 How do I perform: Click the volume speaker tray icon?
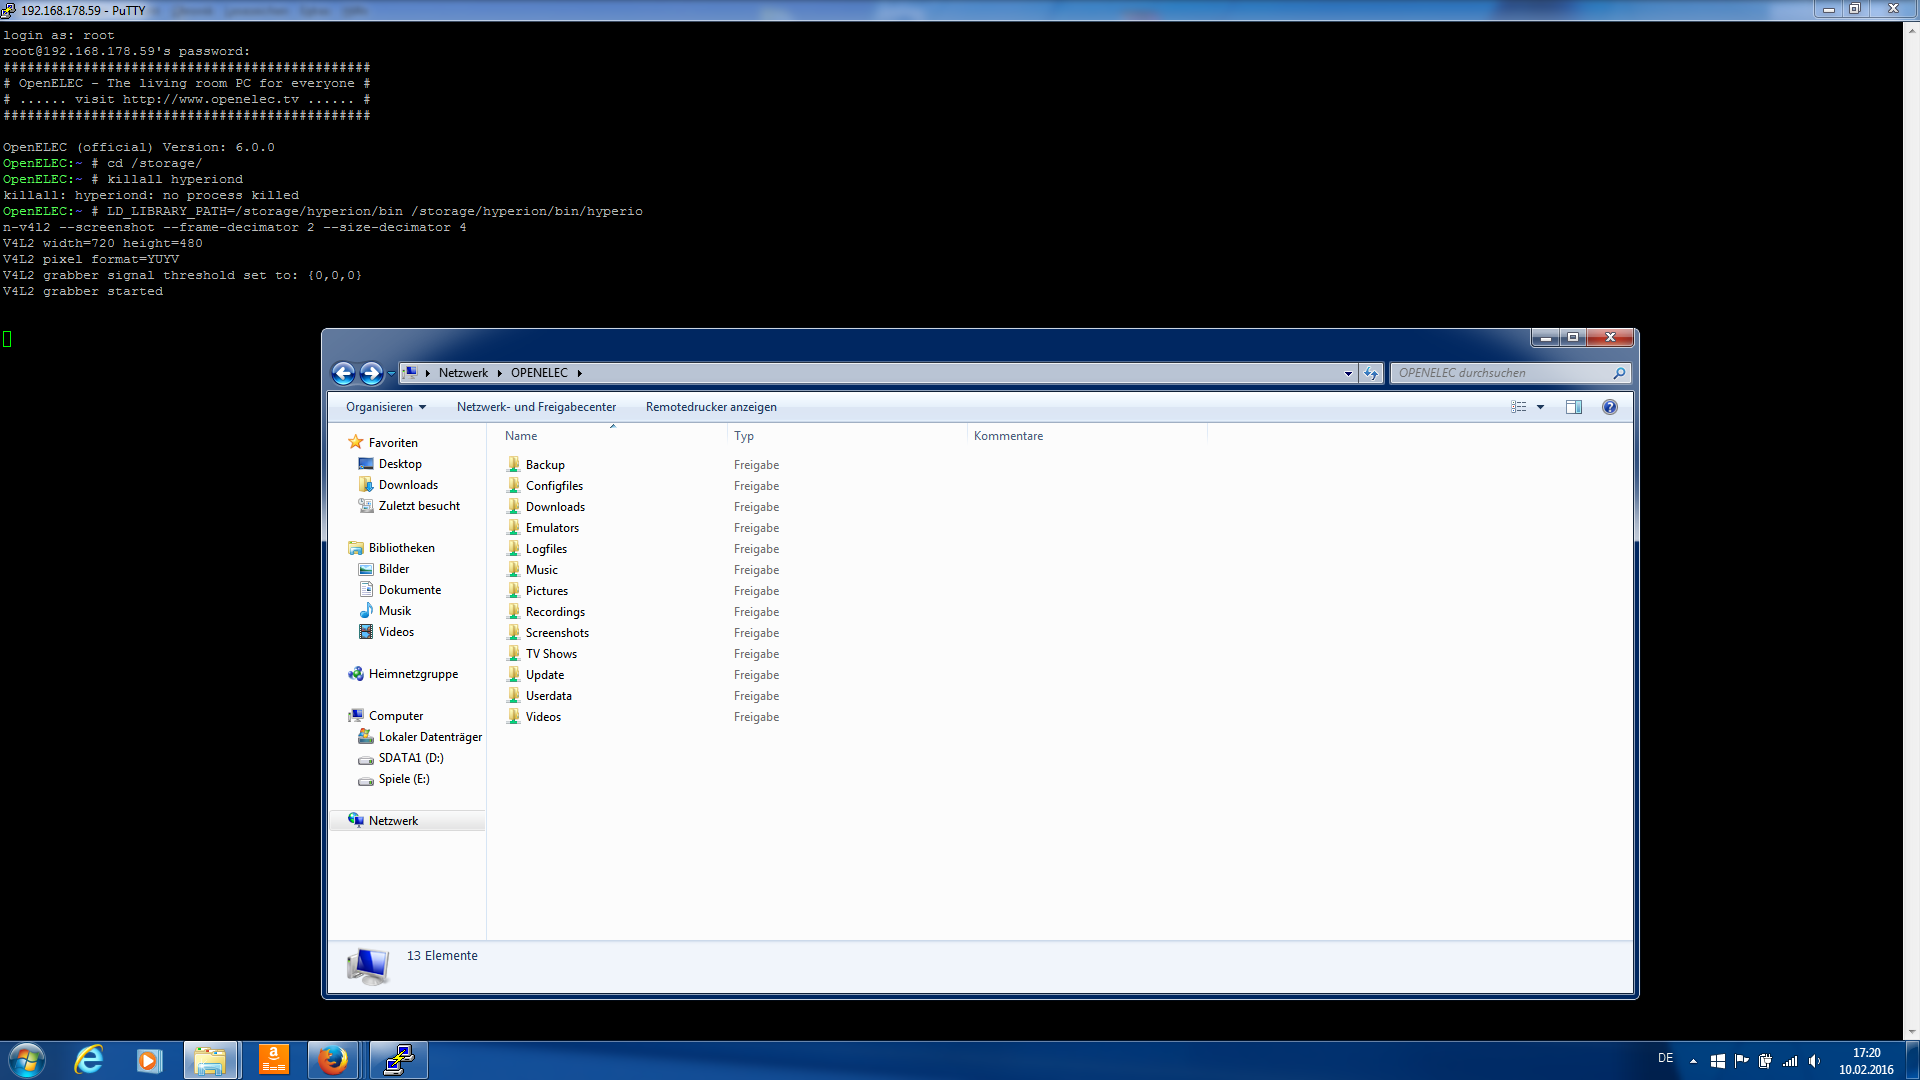tap(1814, 1061)
